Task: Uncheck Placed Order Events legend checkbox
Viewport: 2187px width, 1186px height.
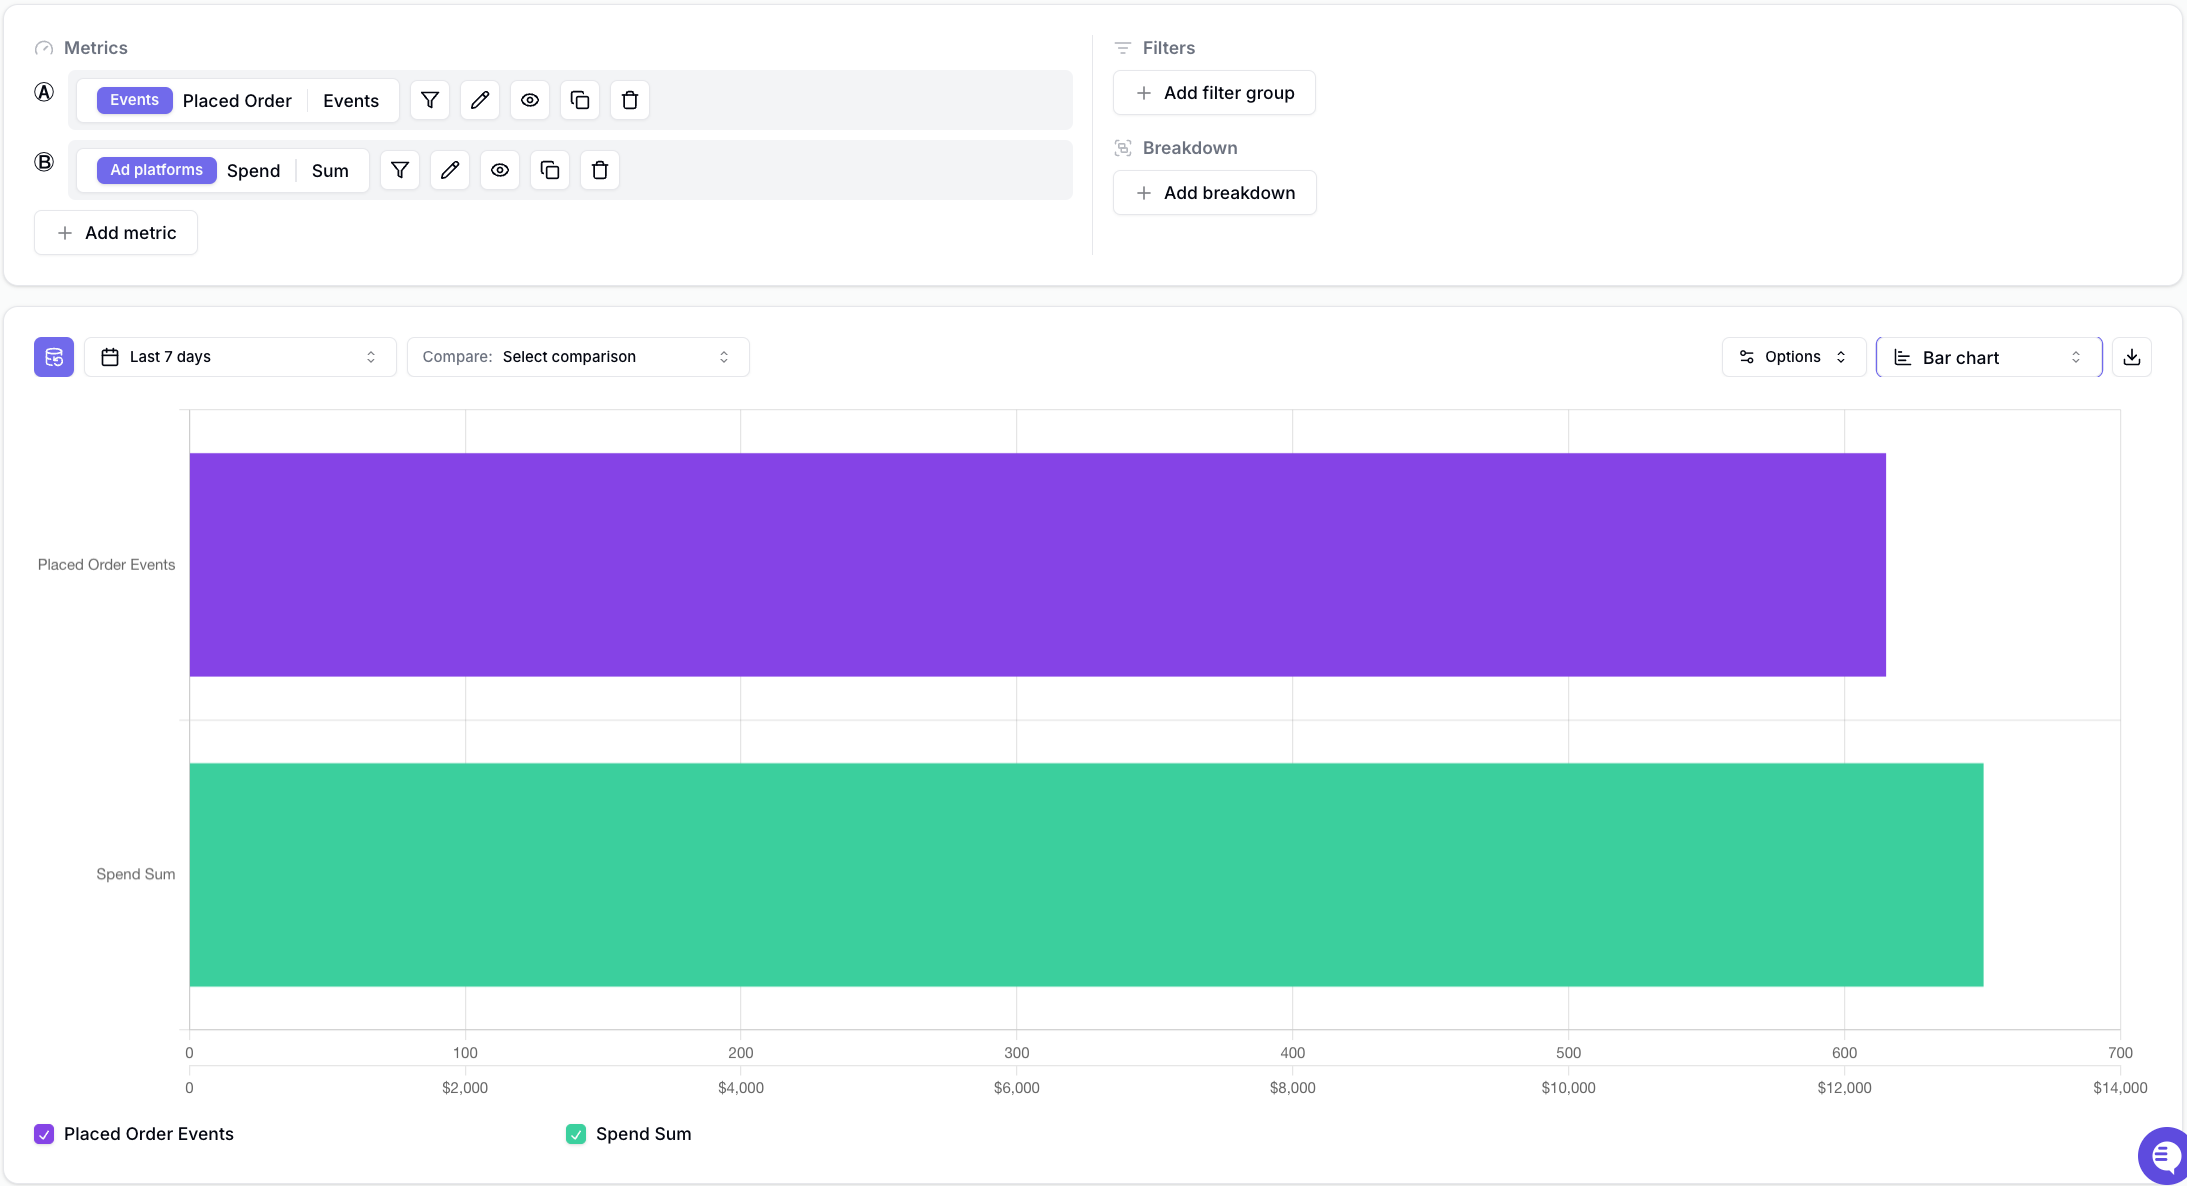Action: click(x=44, y=1134)
